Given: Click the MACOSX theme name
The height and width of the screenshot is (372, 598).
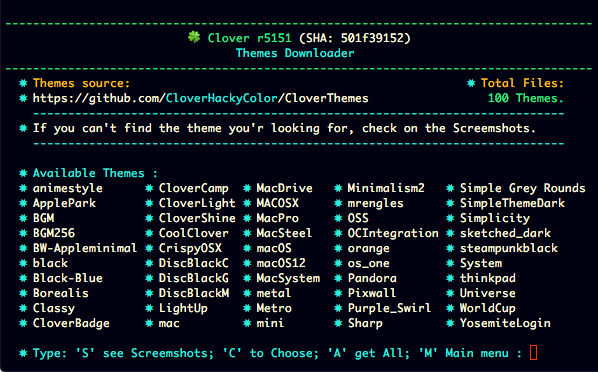Looking at the screenshot, I should 278,203.
